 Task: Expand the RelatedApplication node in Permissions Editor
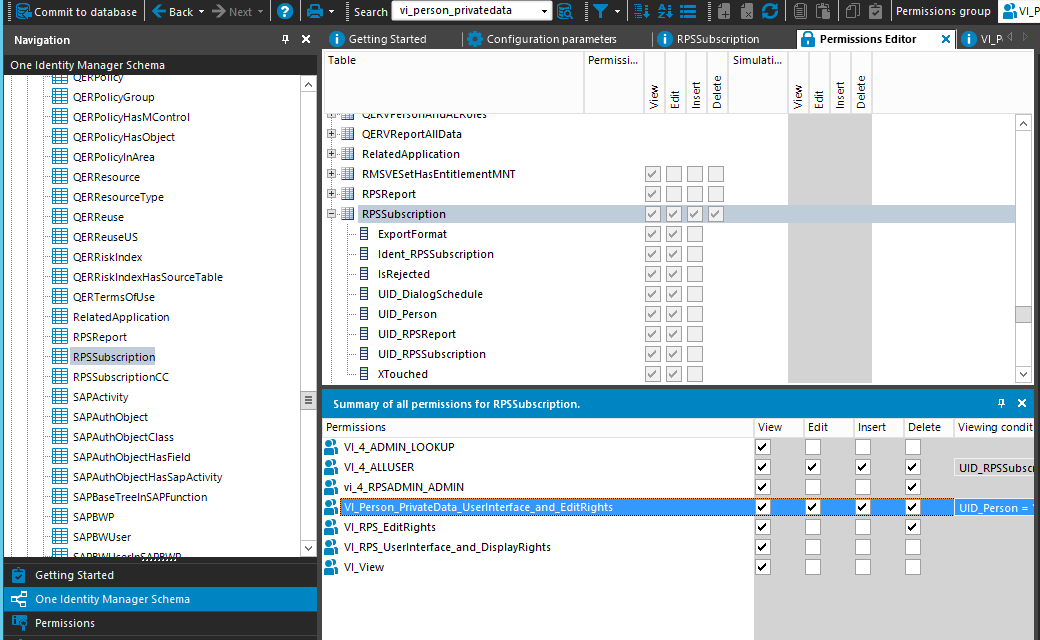tap(332, 154)
